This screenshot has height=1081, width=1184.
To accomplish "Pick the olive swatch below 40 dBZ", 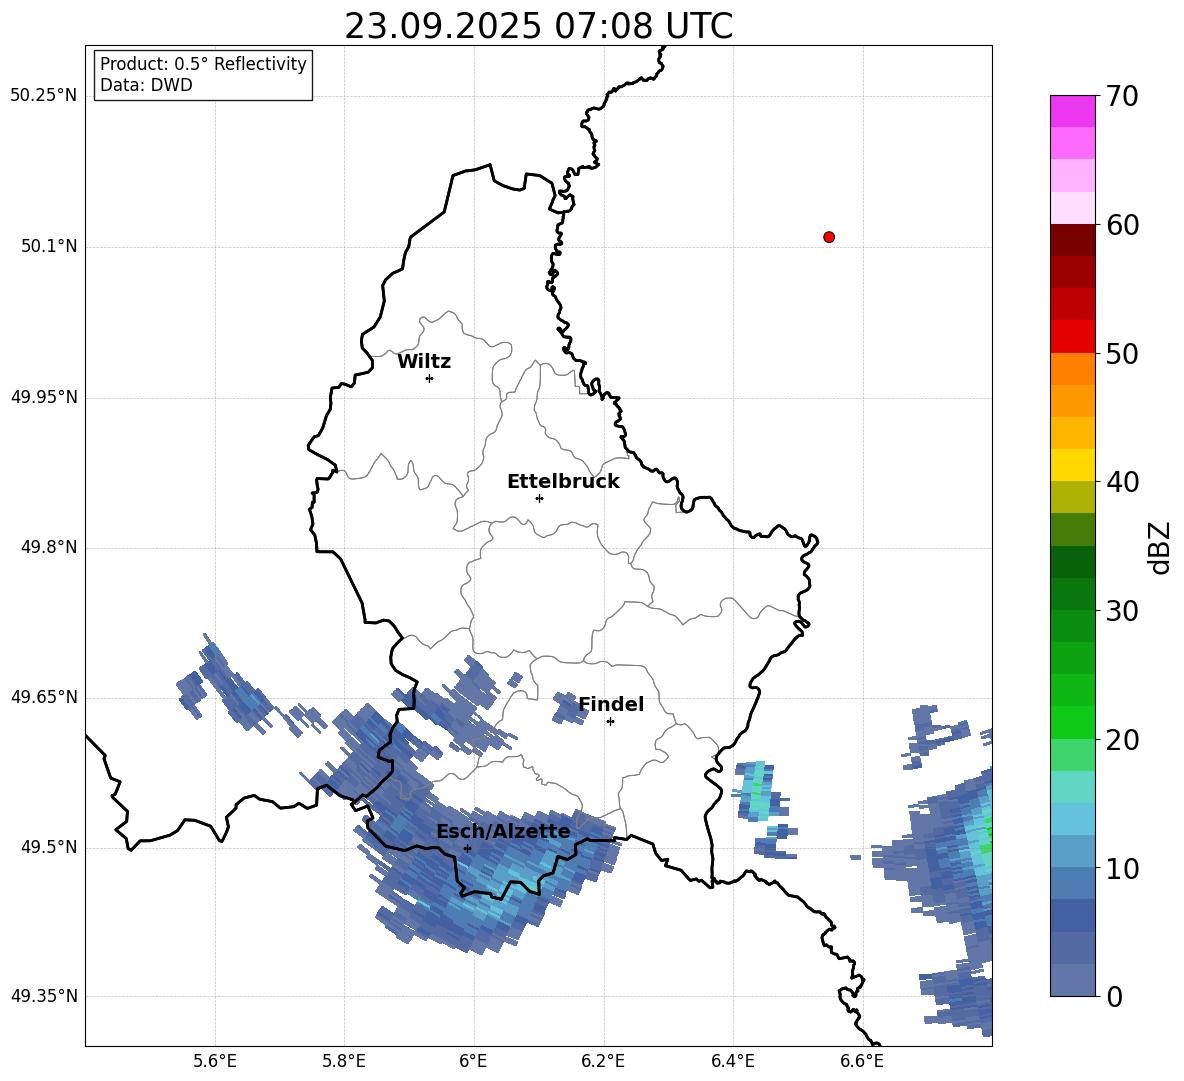I will click(x=1072, y=497).
